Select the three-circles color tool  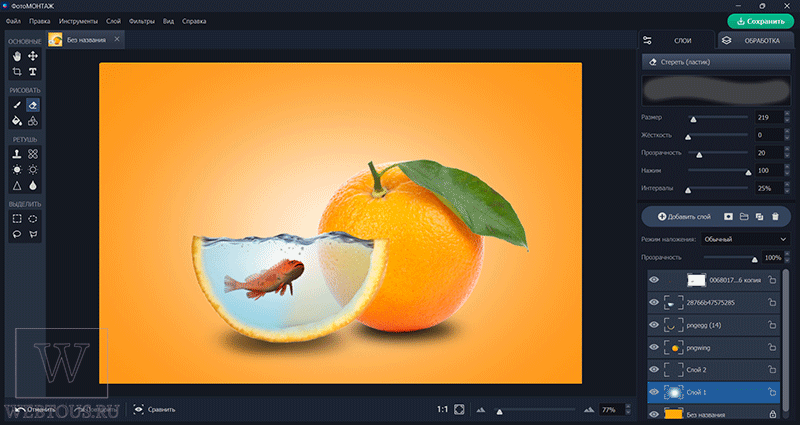pyautogui.click(x=33, y=121)
